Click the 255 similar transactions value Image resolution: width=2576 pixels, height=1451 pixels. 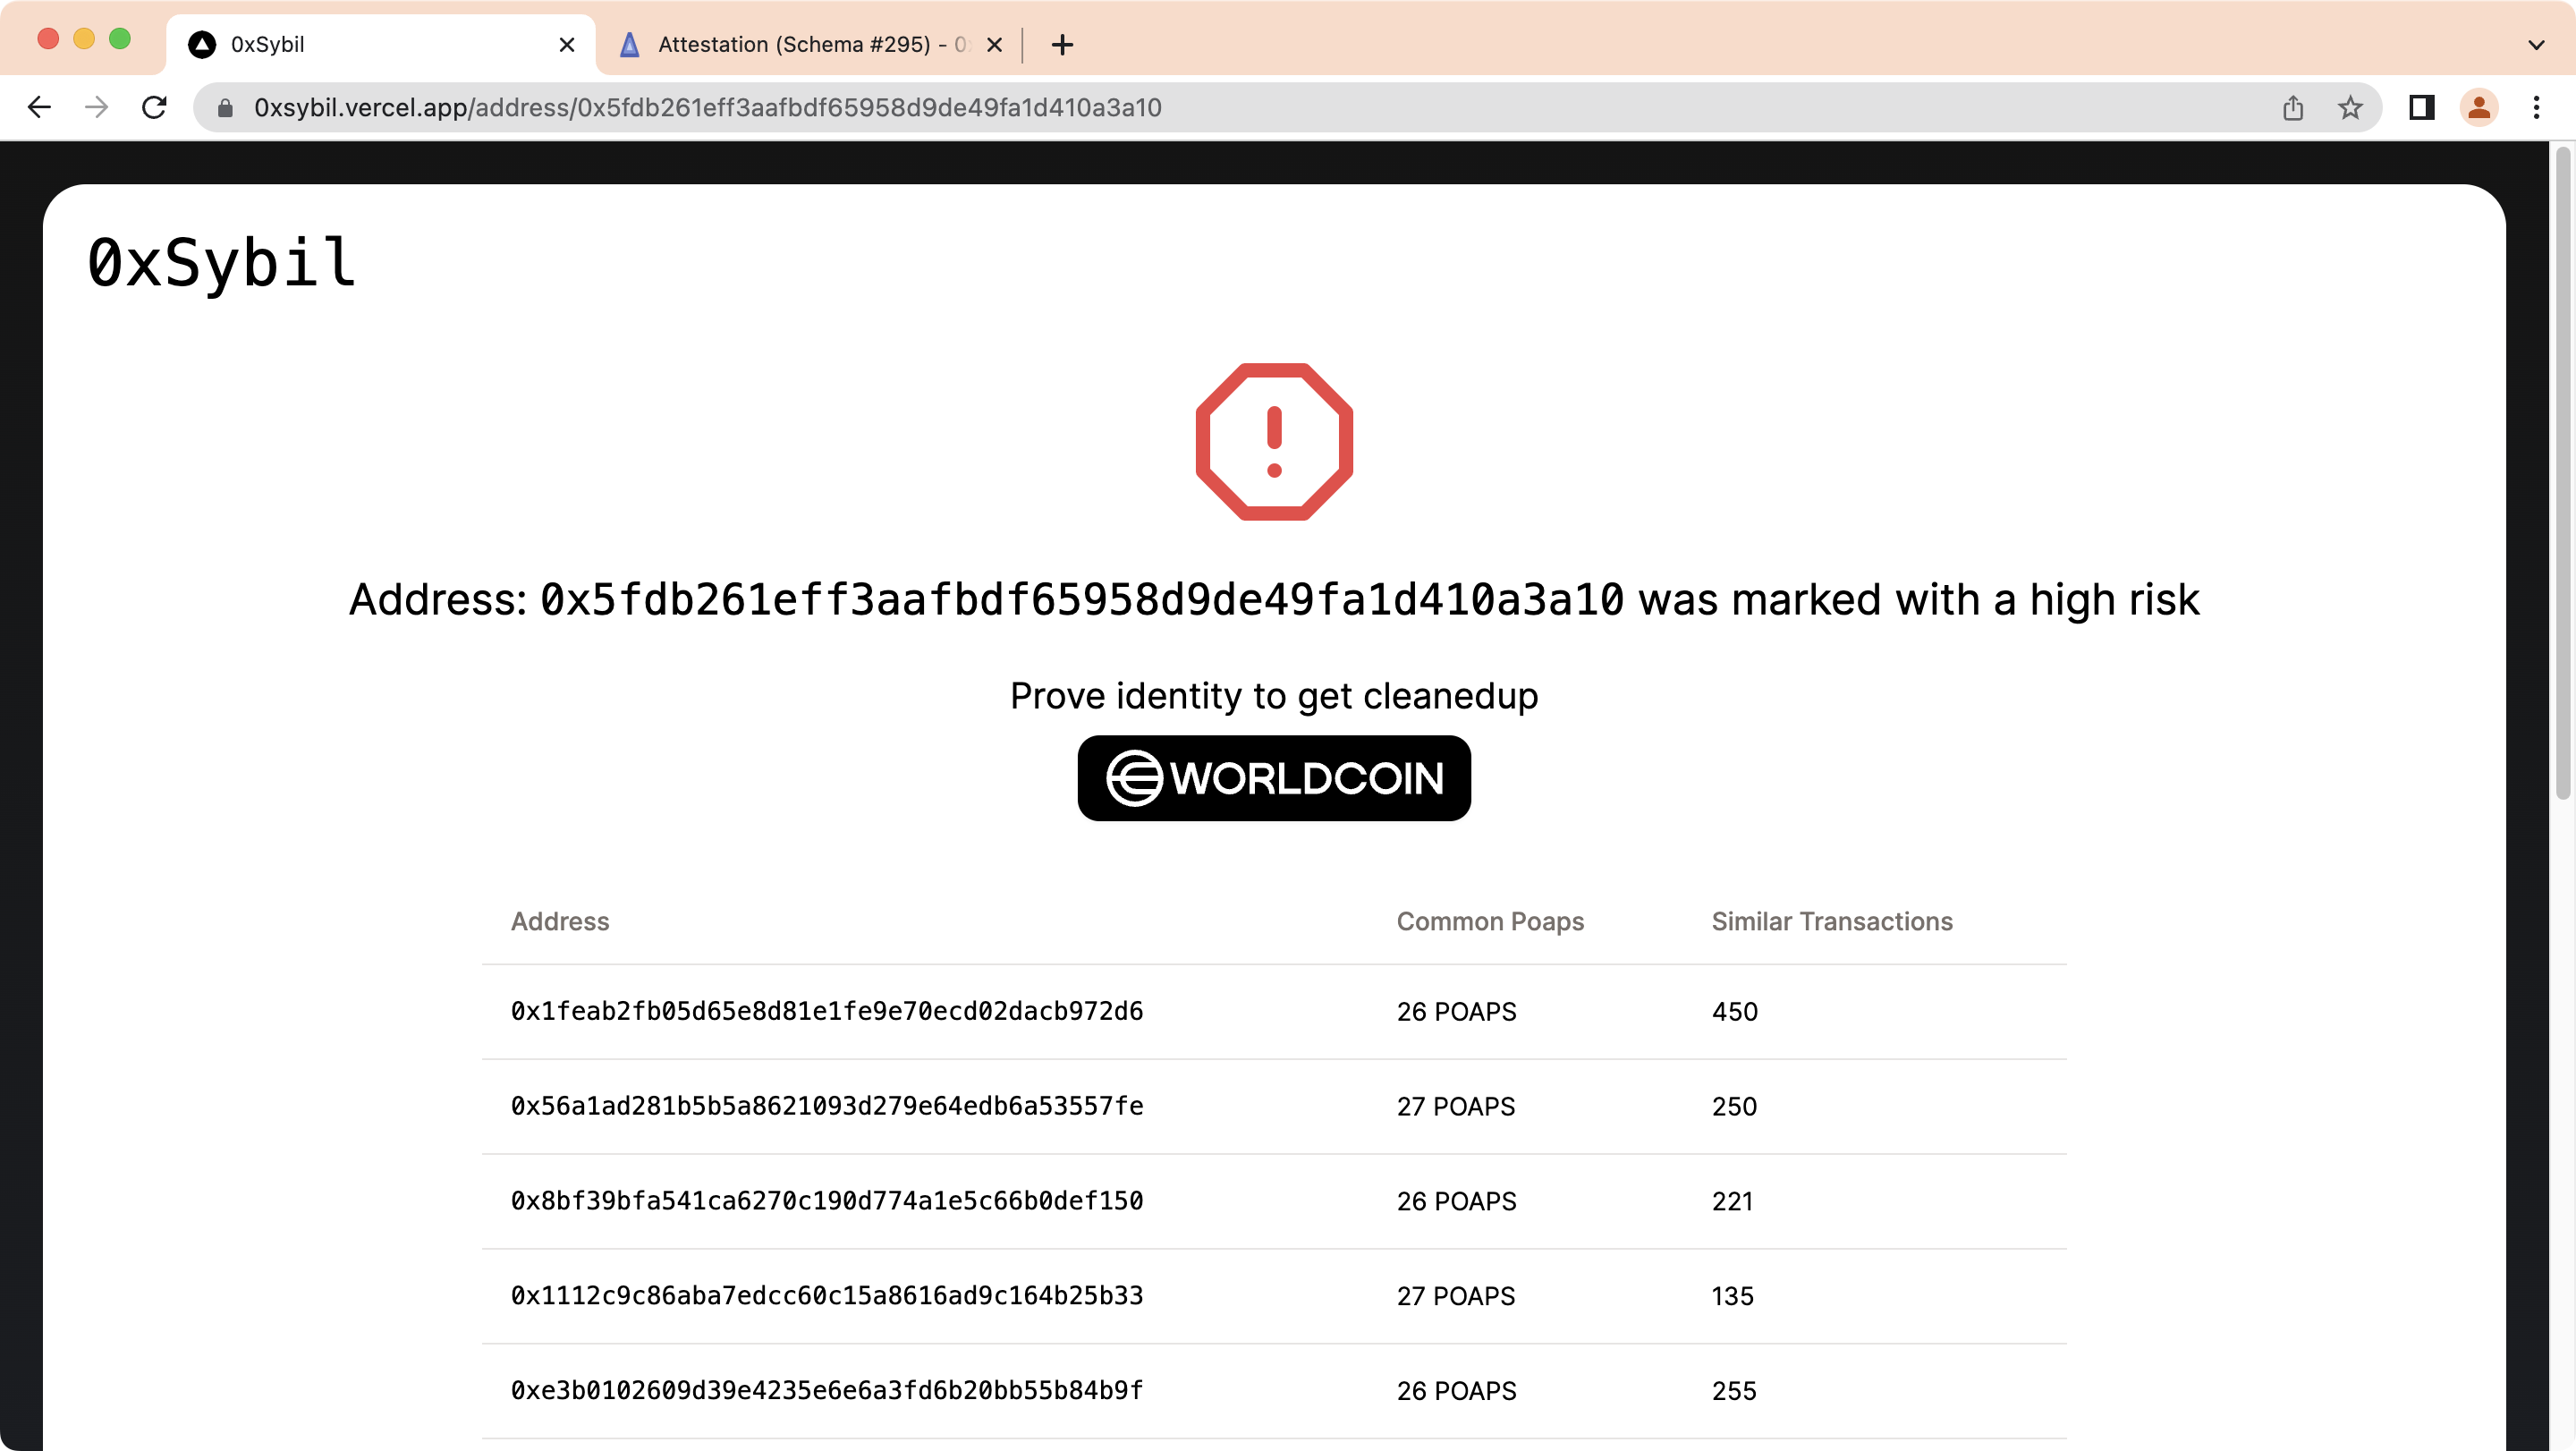(1734, 1392)
